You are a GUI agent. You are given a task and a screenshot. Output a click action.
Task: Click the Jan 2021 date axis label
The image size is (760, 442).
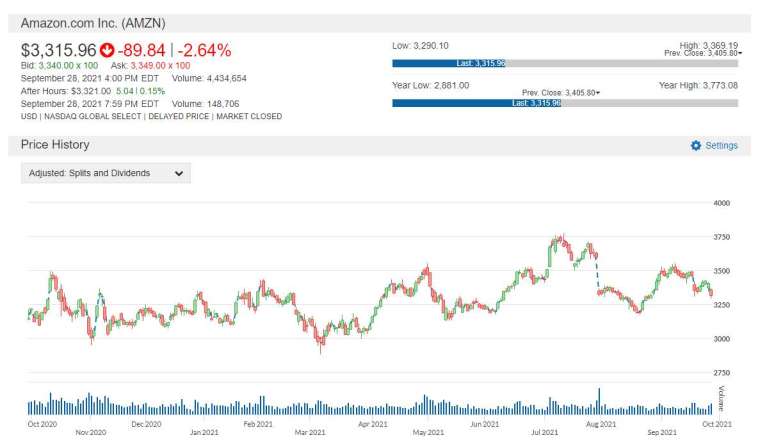tap(204, 432)
